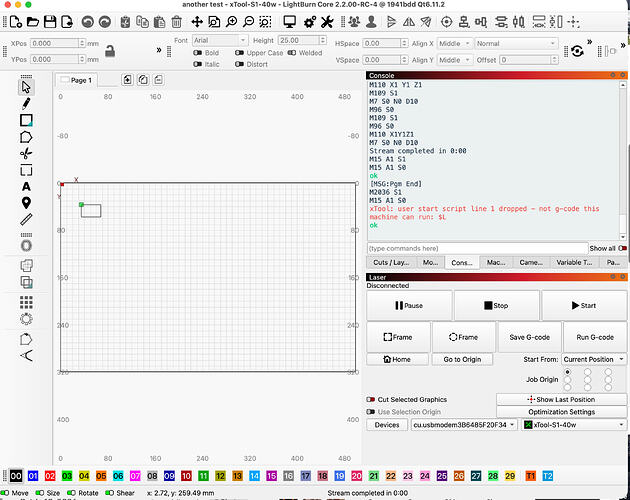Open Preview monitor icon
The height and width of the screenshot is (500, 630).
pyautogui.click(x=289, y=21)
